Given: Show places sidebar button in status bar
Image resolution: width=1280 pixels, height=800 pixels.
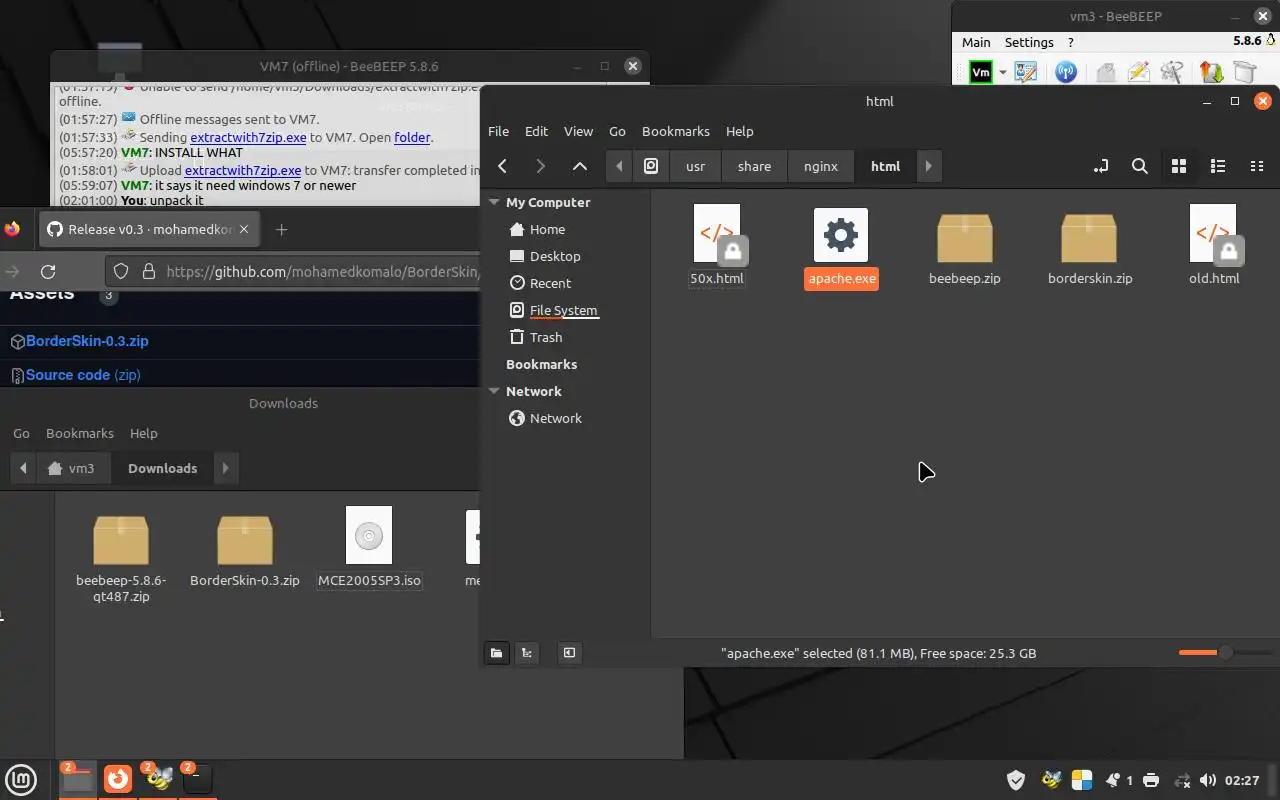Looking at the screenshot, I should (x=496, y=653).
